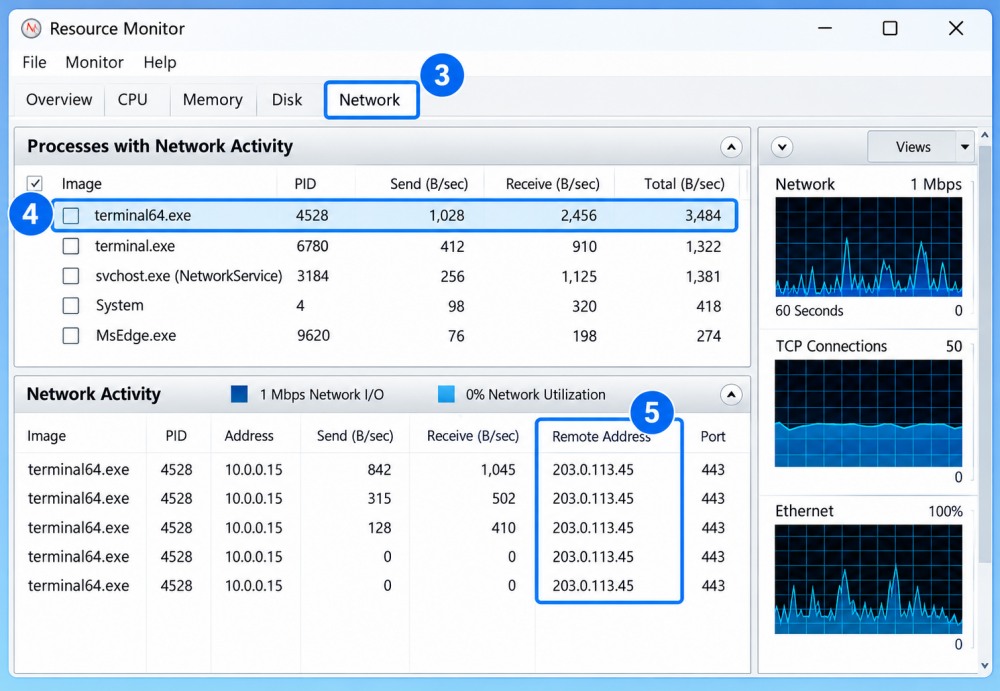Viewport: 1000px width, 691px height.
Task: Check the MsEdge.exe process checkbox
Action: pos(71,336)
